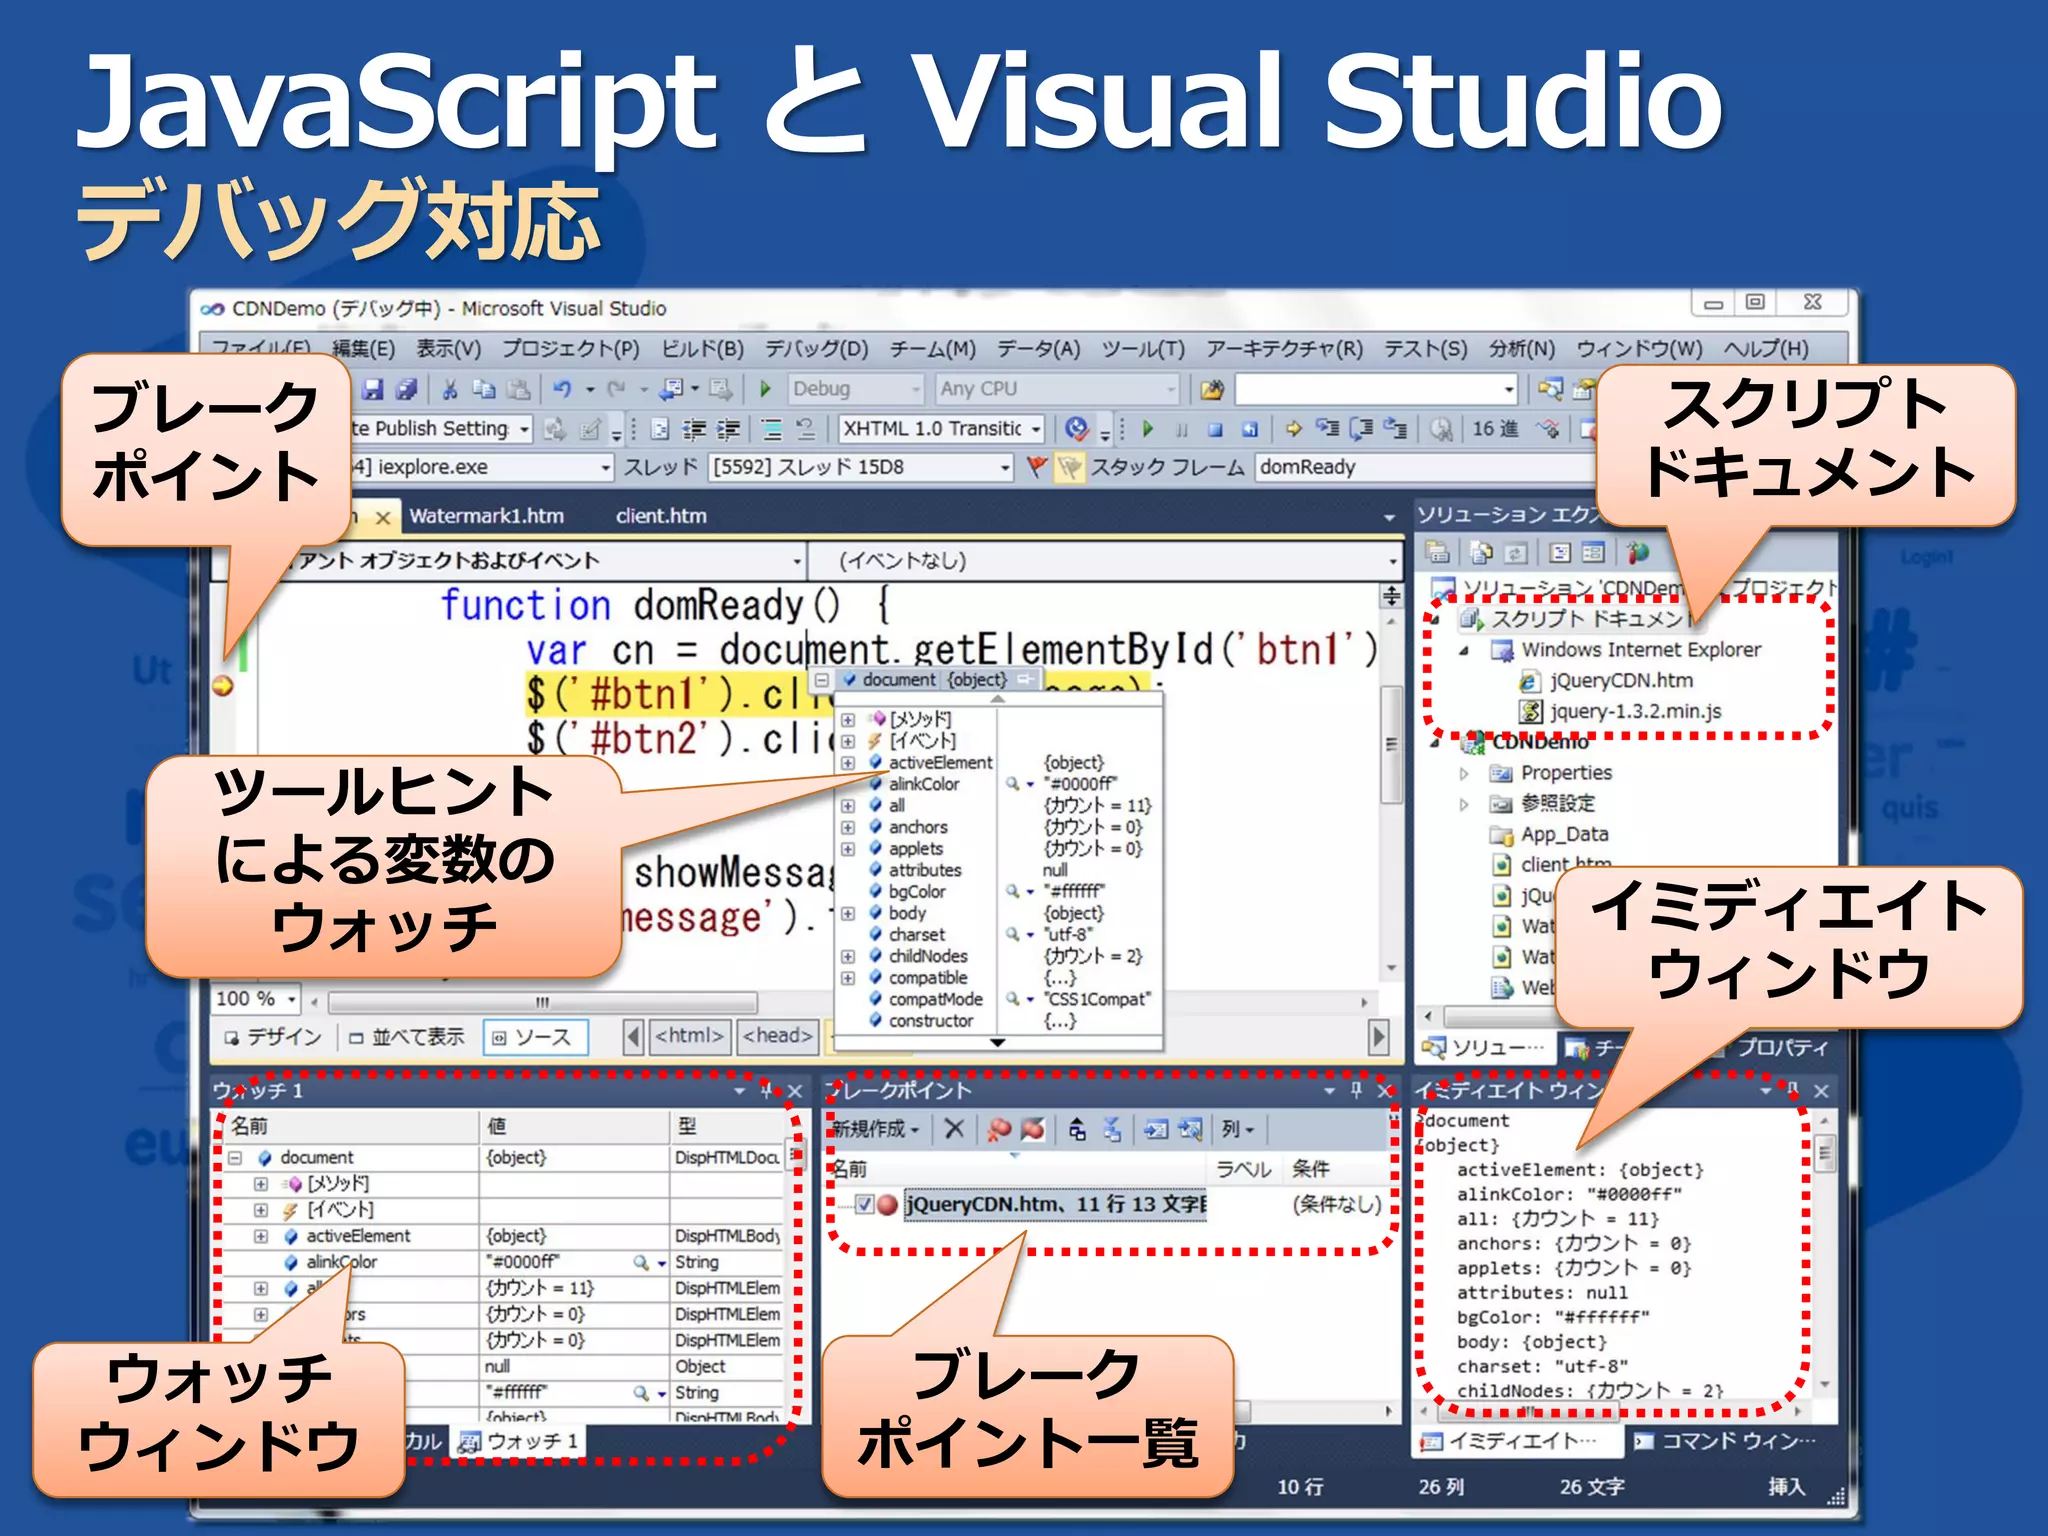Click the Stop Debugging square icon

(x=1215, y=430)
